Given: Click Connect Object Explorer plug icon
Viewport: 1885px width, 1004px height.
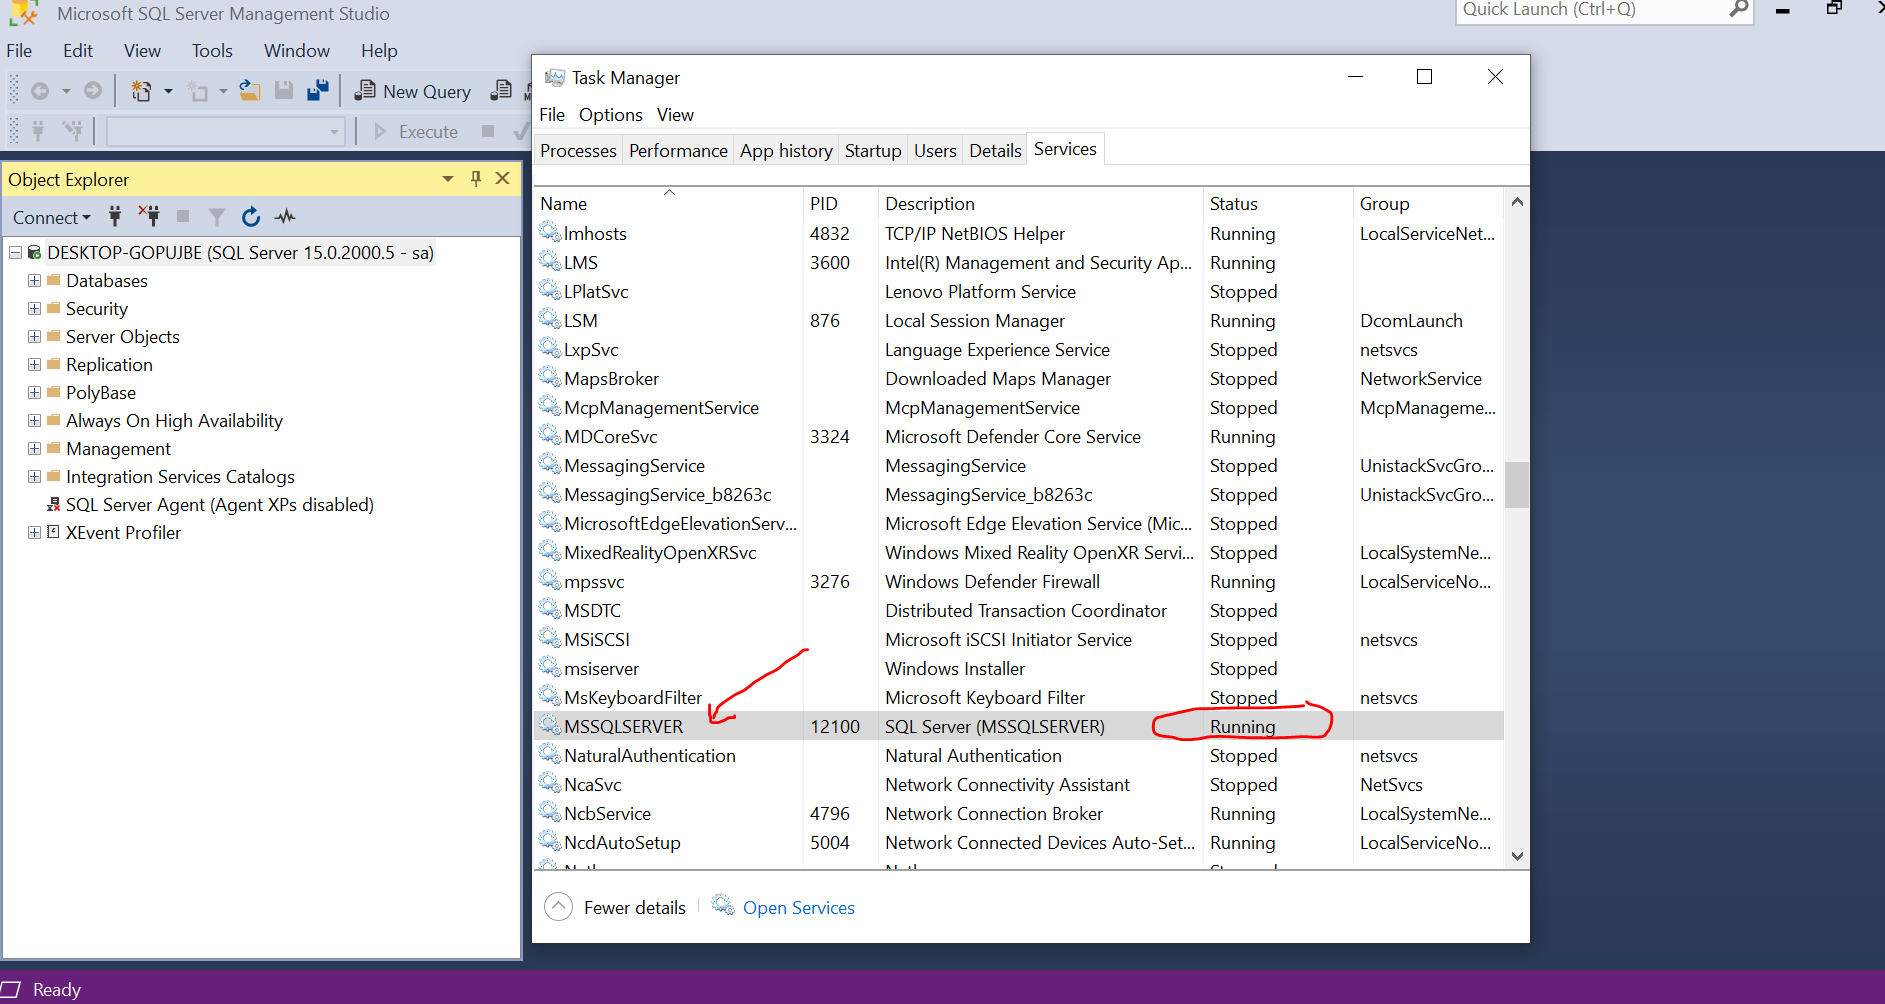Looking at the screenshot, I should (x=115, y=216).
